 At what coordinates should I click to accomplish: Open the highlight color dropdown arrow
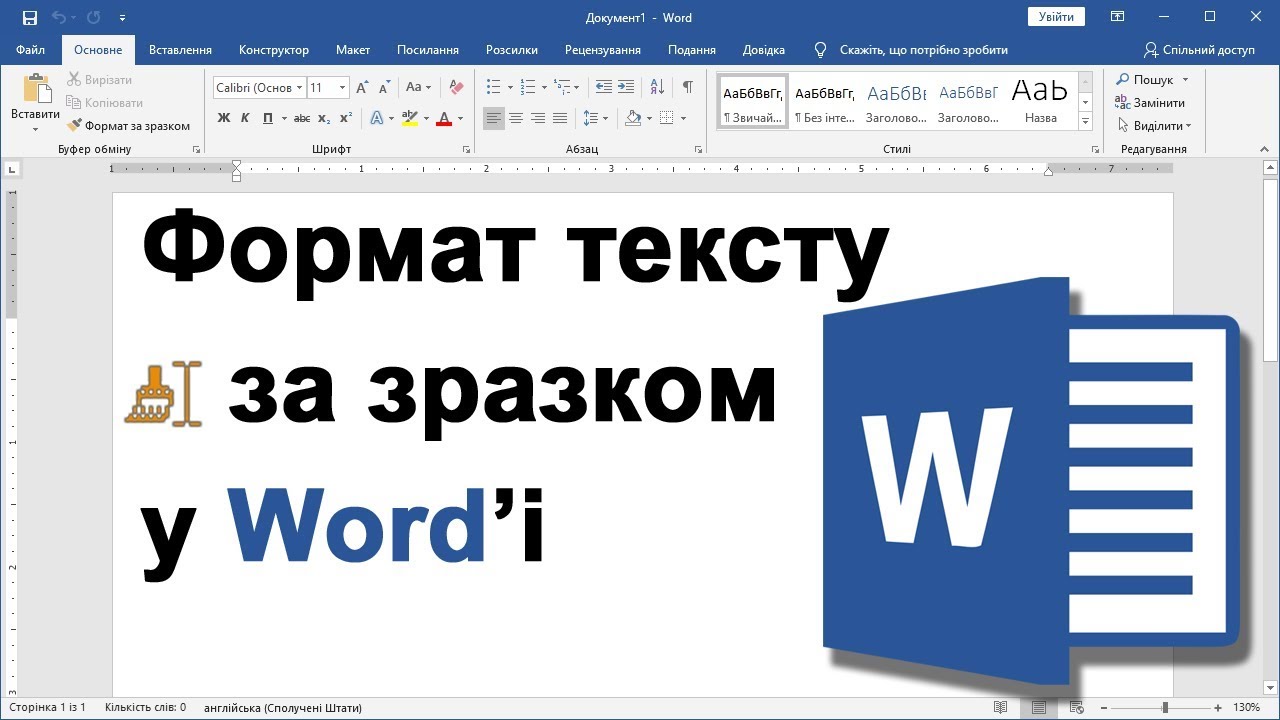click(426, 118)
